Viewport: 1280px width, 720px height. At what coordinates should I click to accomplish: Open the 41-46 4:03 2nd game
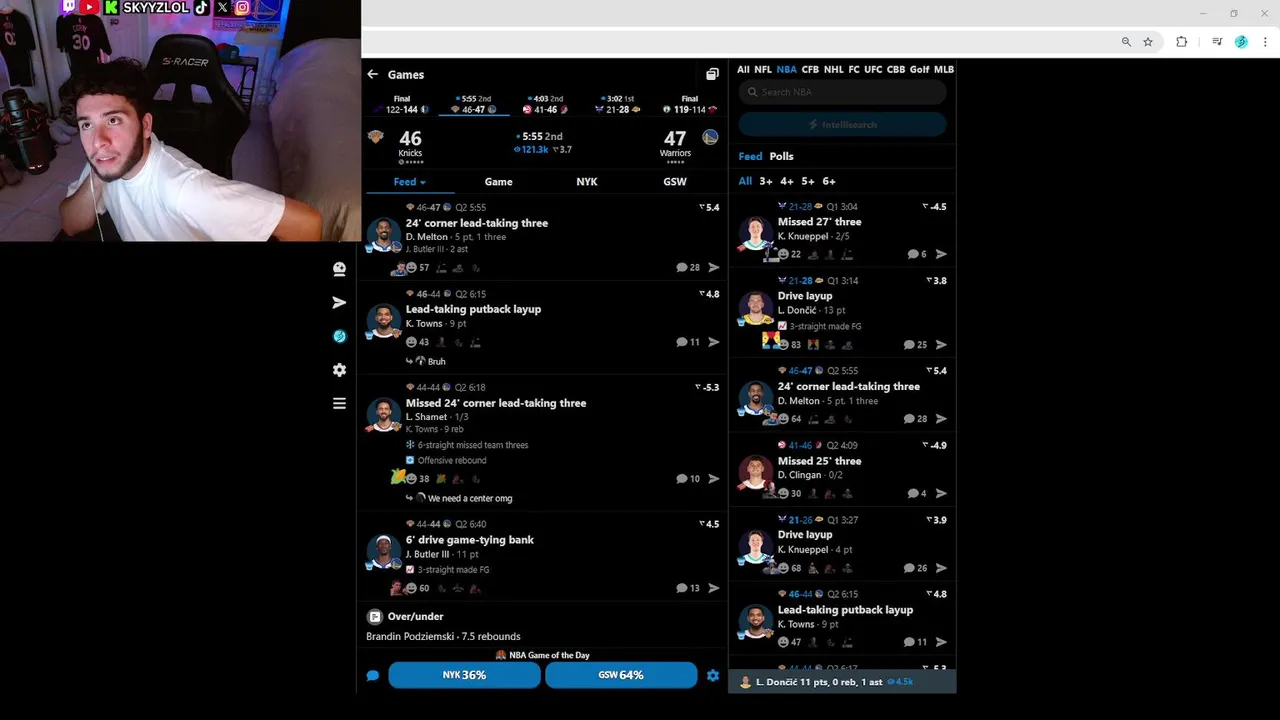[x=545, y=104]
